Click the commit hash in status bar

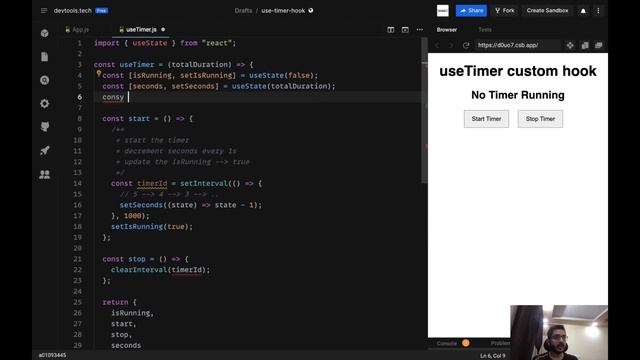click(x=52, y=356)
